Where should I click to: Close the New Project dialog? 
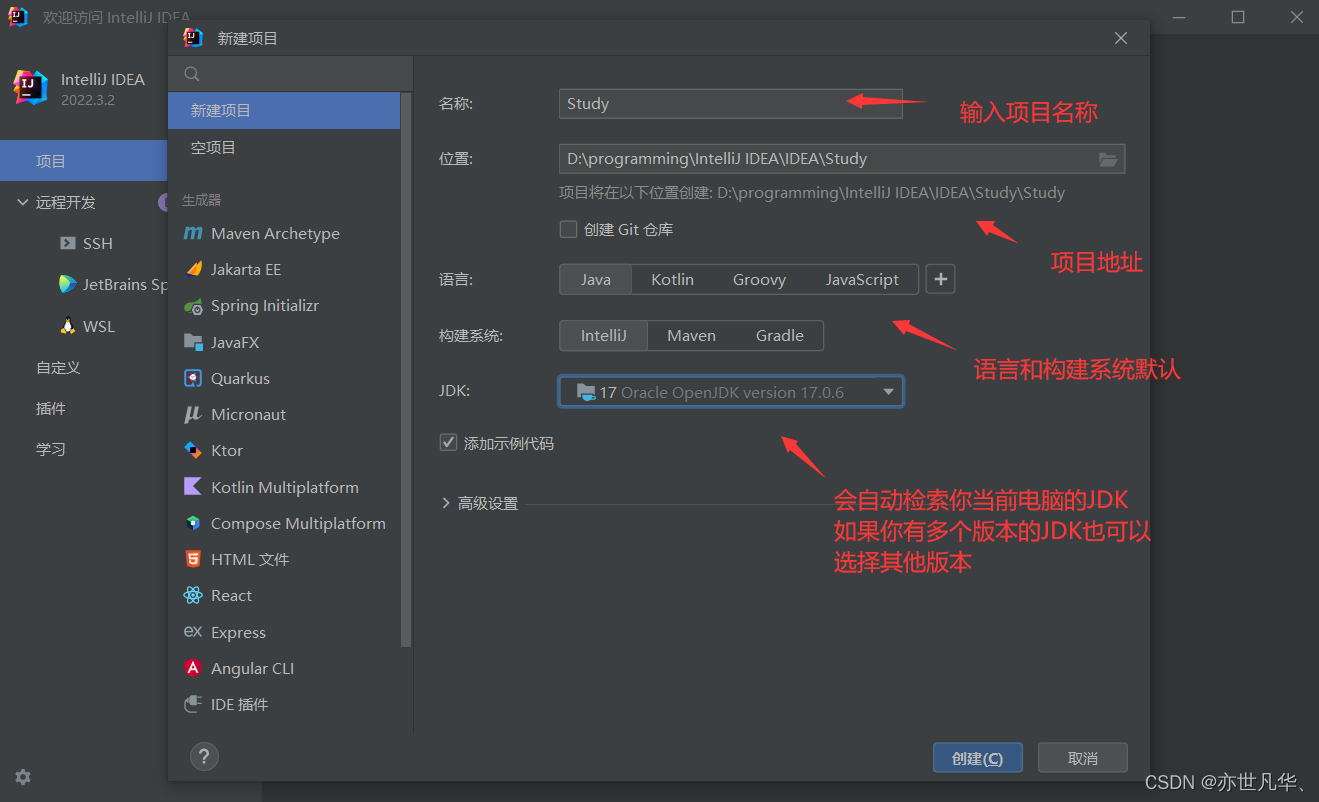[1121, 38]
